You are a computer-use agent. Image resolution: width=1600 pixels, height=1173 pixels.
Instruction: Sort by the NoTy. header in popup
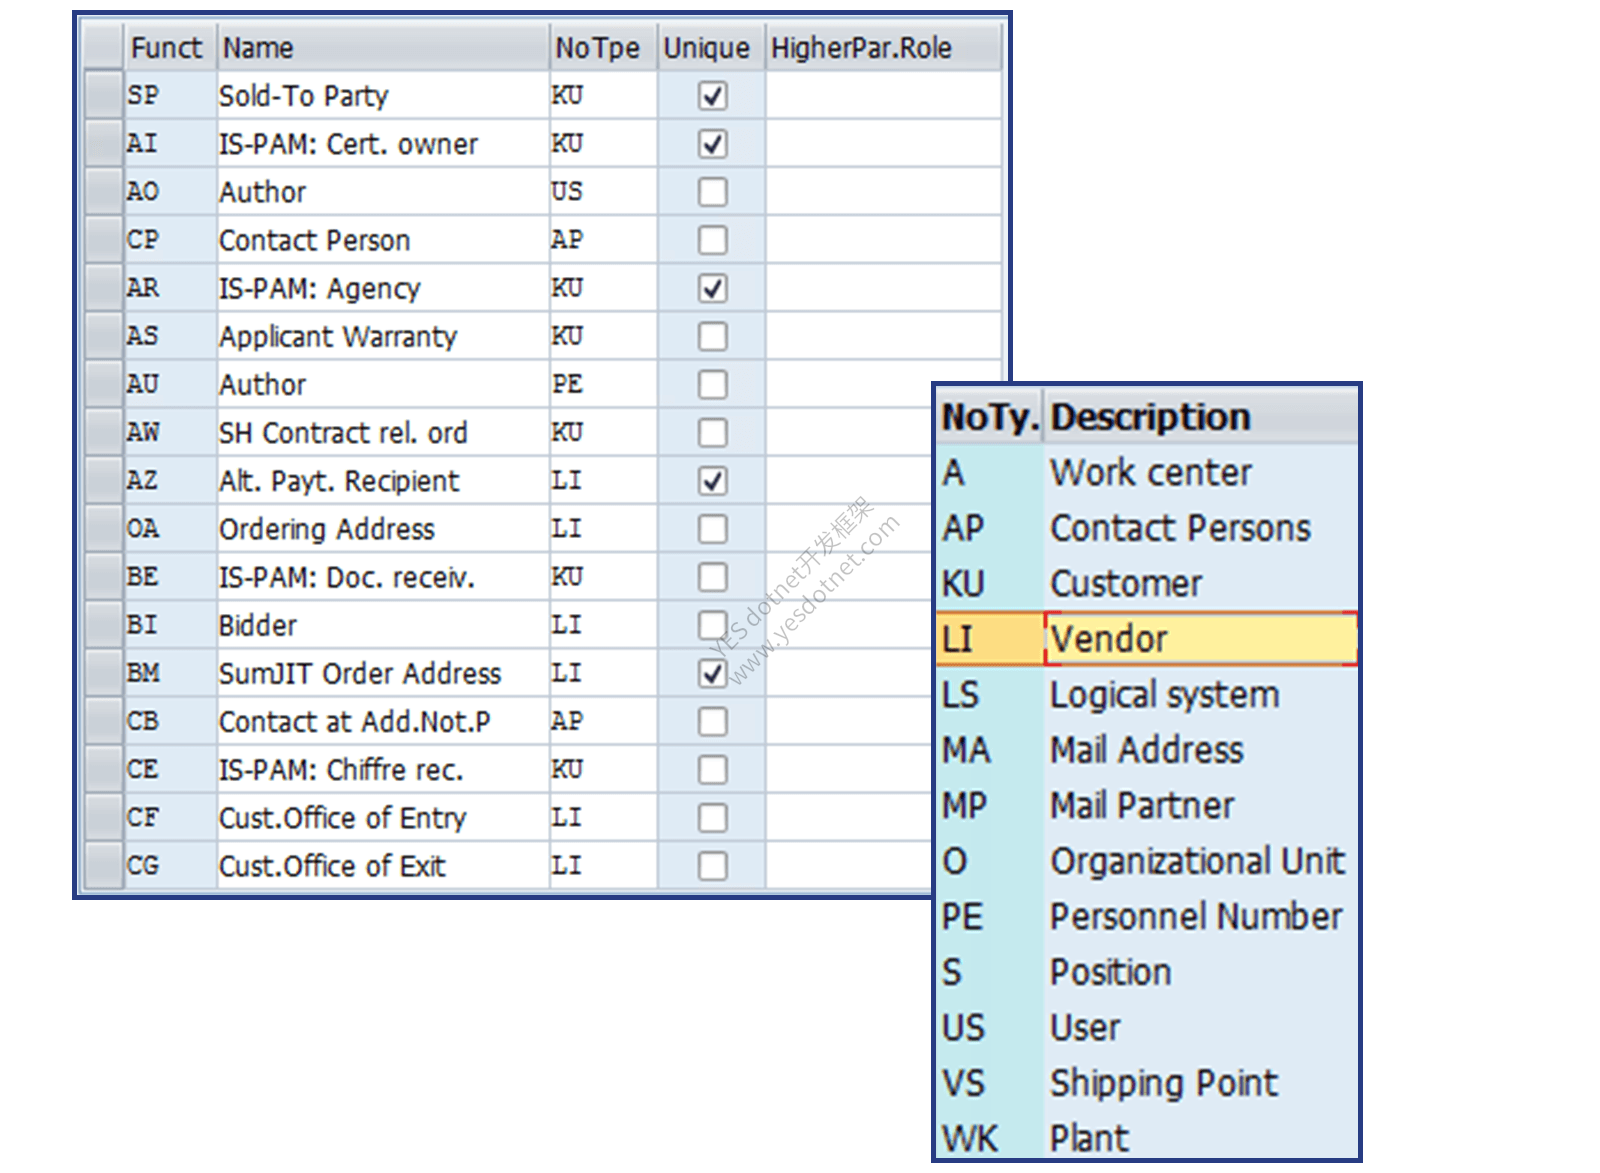coord(990,416)
